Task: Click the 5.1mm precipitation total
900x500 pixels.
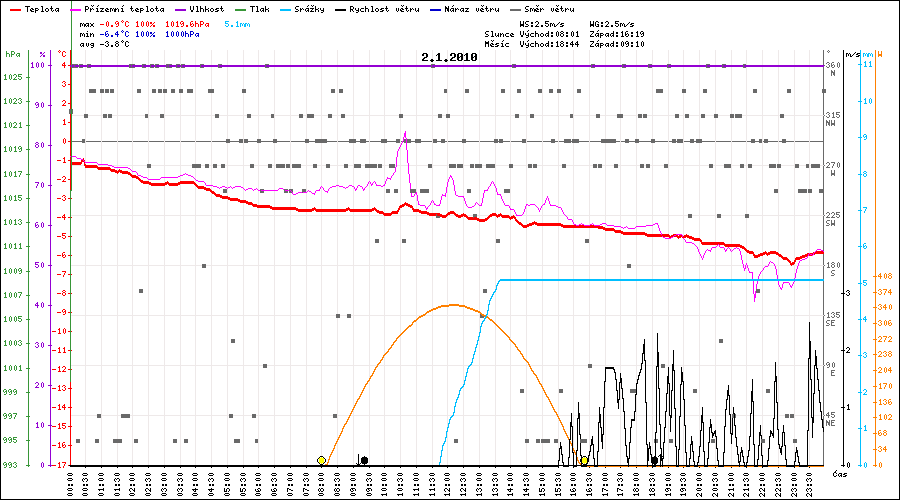Action: tap(239, 23)
